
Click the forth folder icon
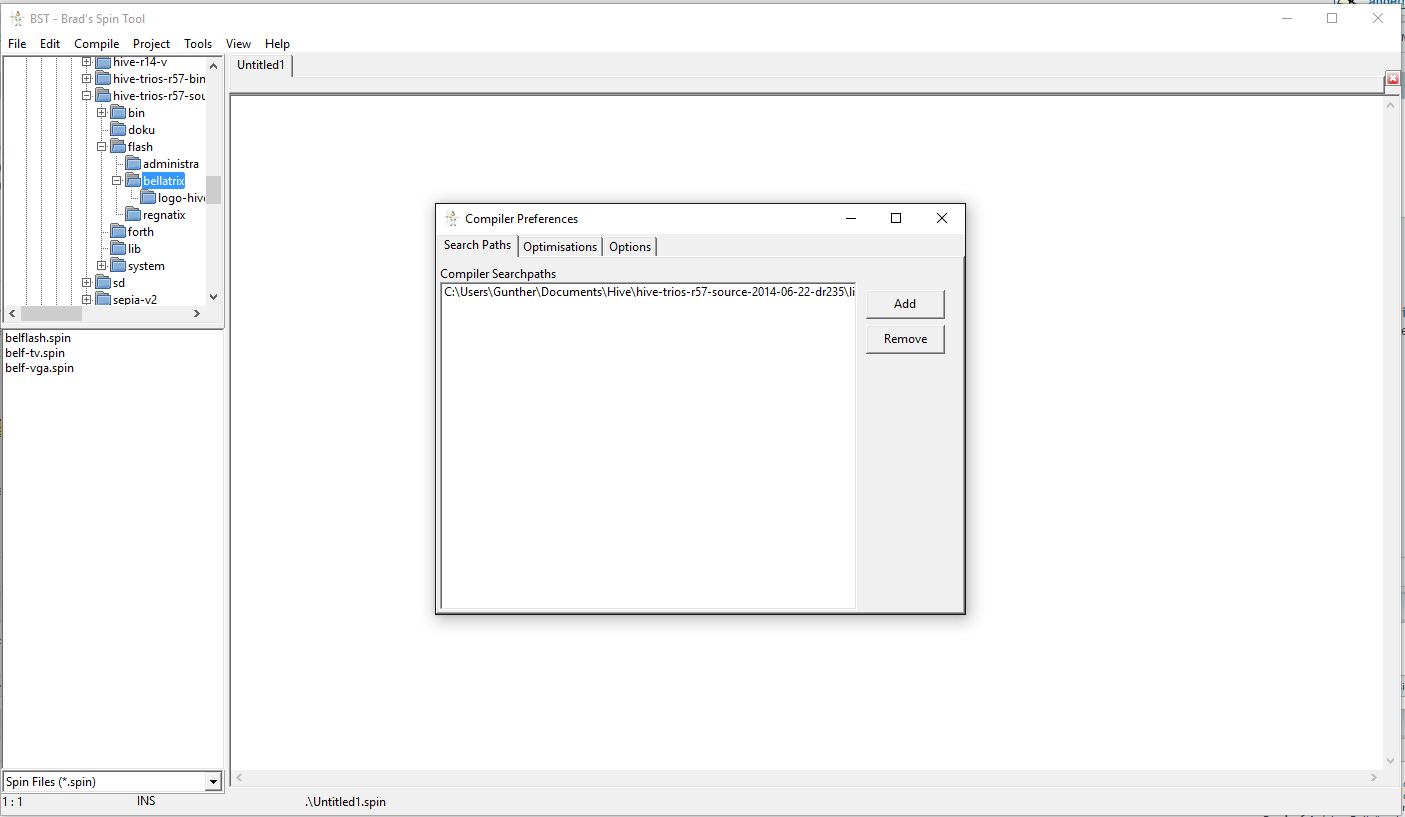(118, 232)
